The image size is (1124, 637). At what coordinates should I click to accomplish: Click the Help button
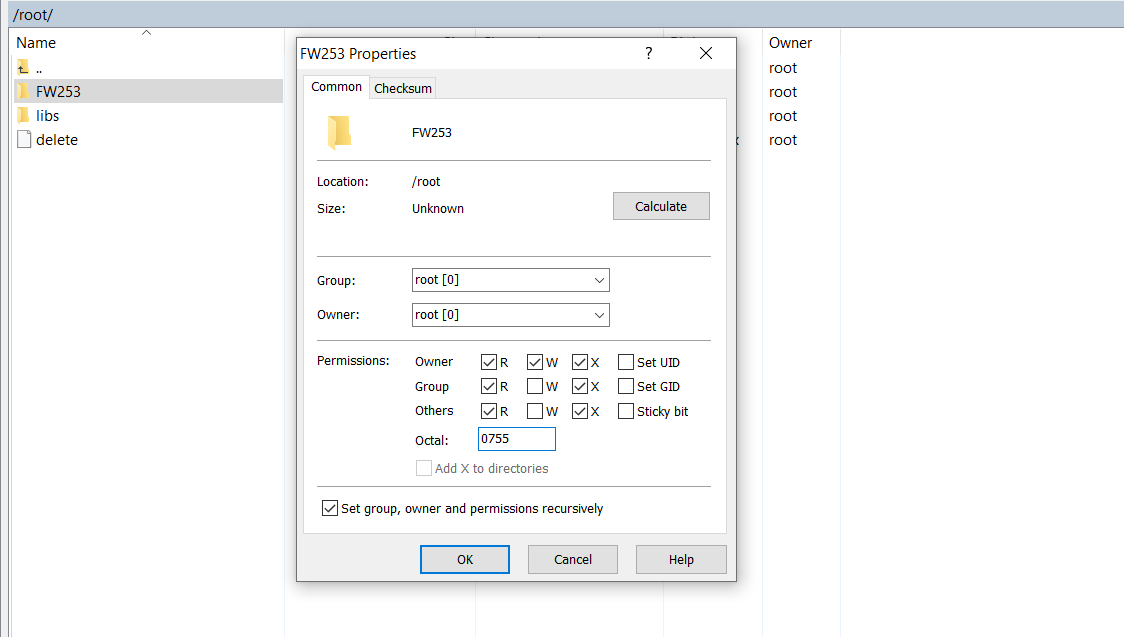[x=681, y=560]
